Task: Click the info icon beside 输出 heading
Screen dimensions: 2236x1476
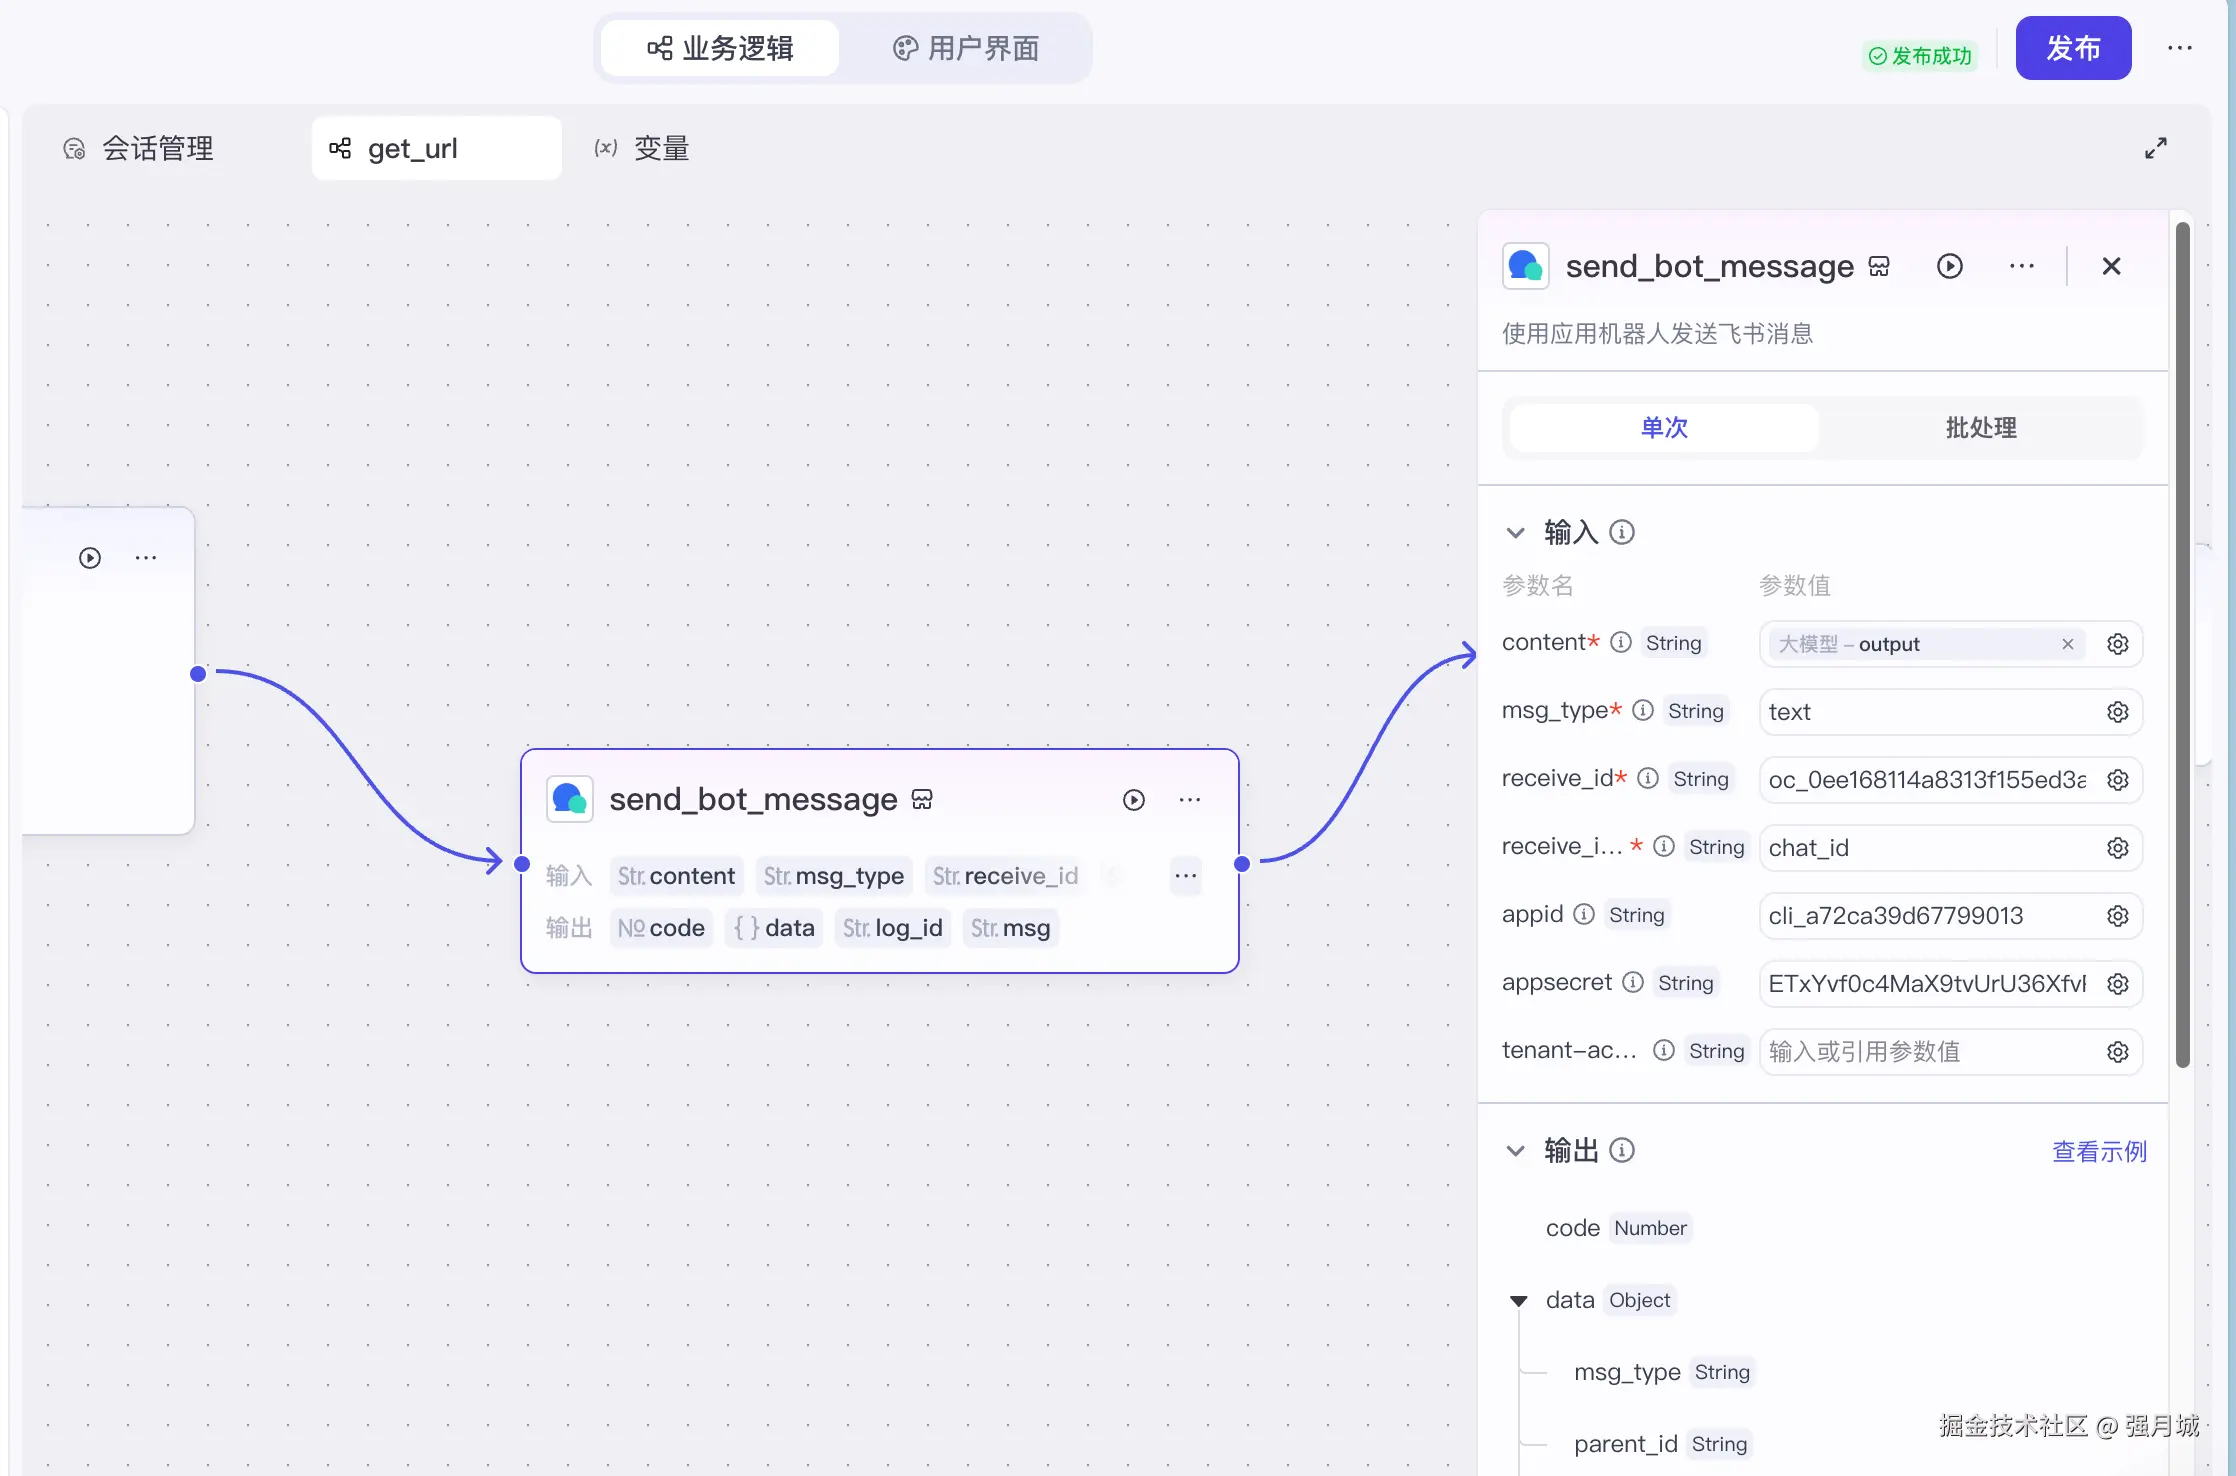Action: pos(1622,1150)
